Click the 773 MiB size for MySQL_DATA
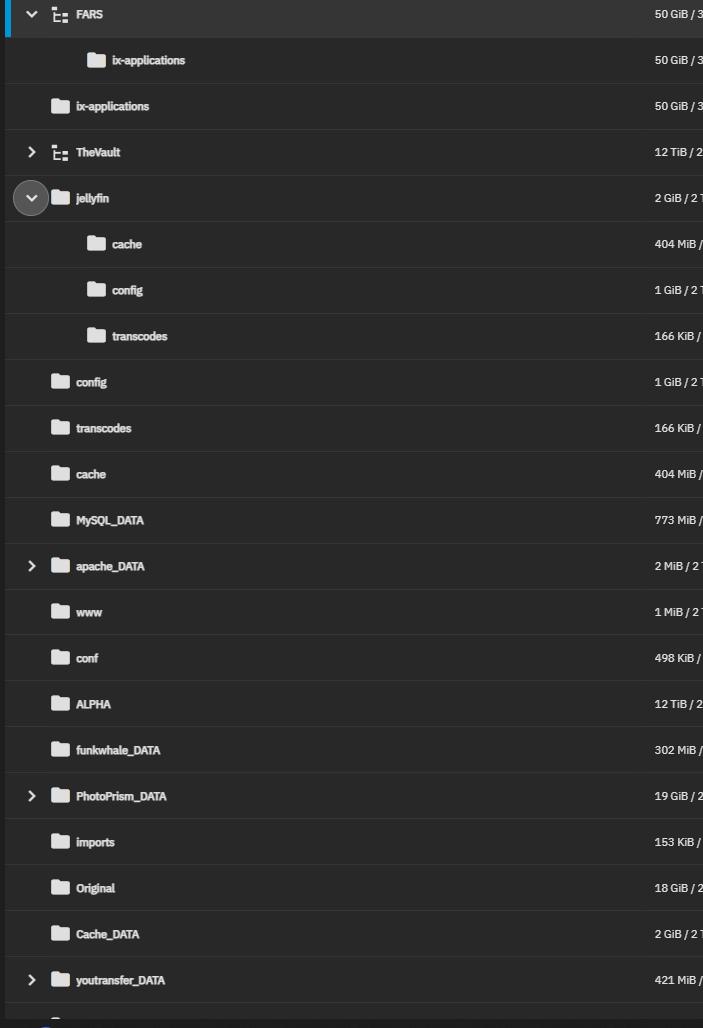Screen dimensions: 703x1028 pos(675,520)
